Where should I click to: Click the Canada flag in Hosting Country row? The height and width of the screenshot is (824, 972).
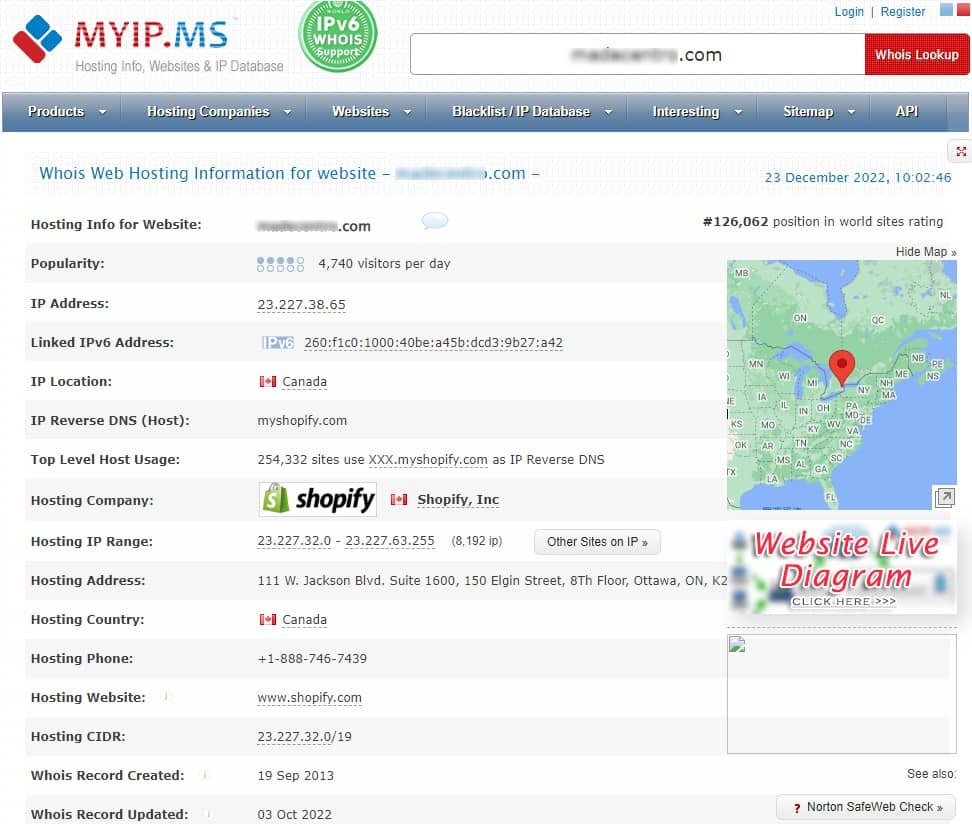pyautogui.click(x=268, y=619)
